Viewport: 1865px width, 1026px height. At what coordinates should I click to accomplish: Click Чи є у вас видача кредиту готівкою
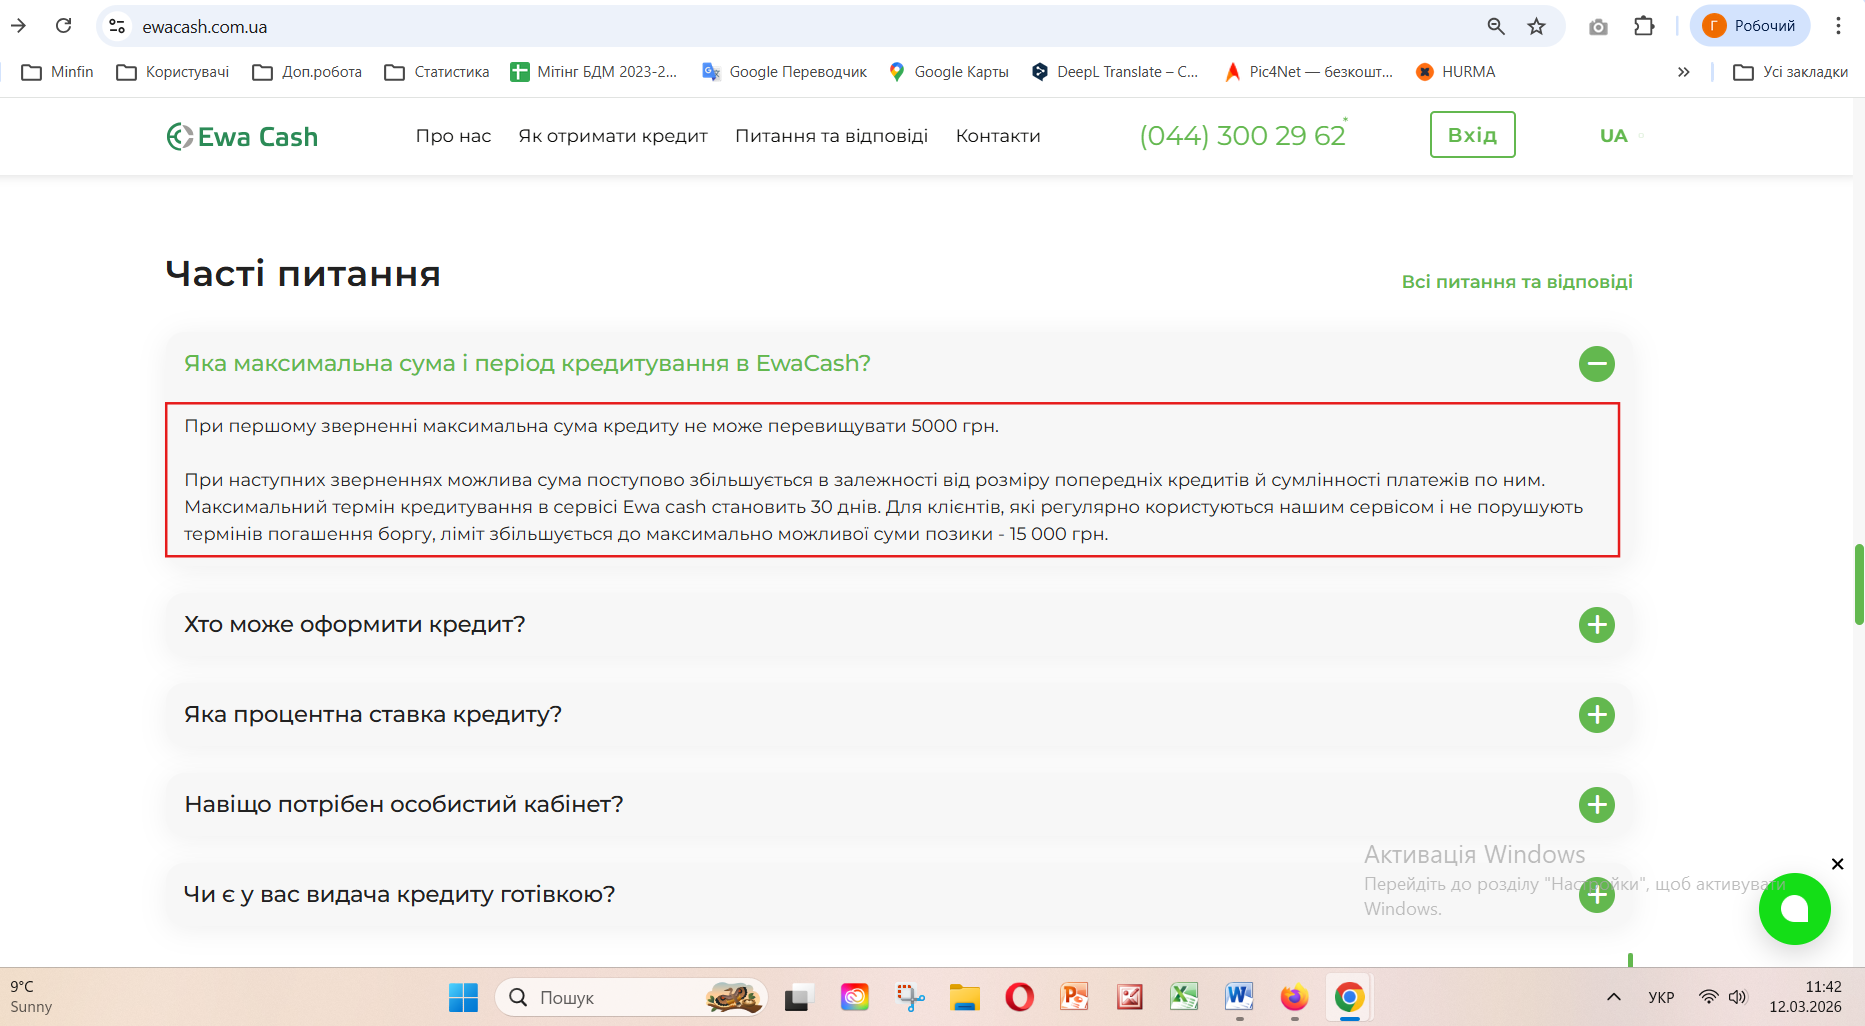coord(399,894)
